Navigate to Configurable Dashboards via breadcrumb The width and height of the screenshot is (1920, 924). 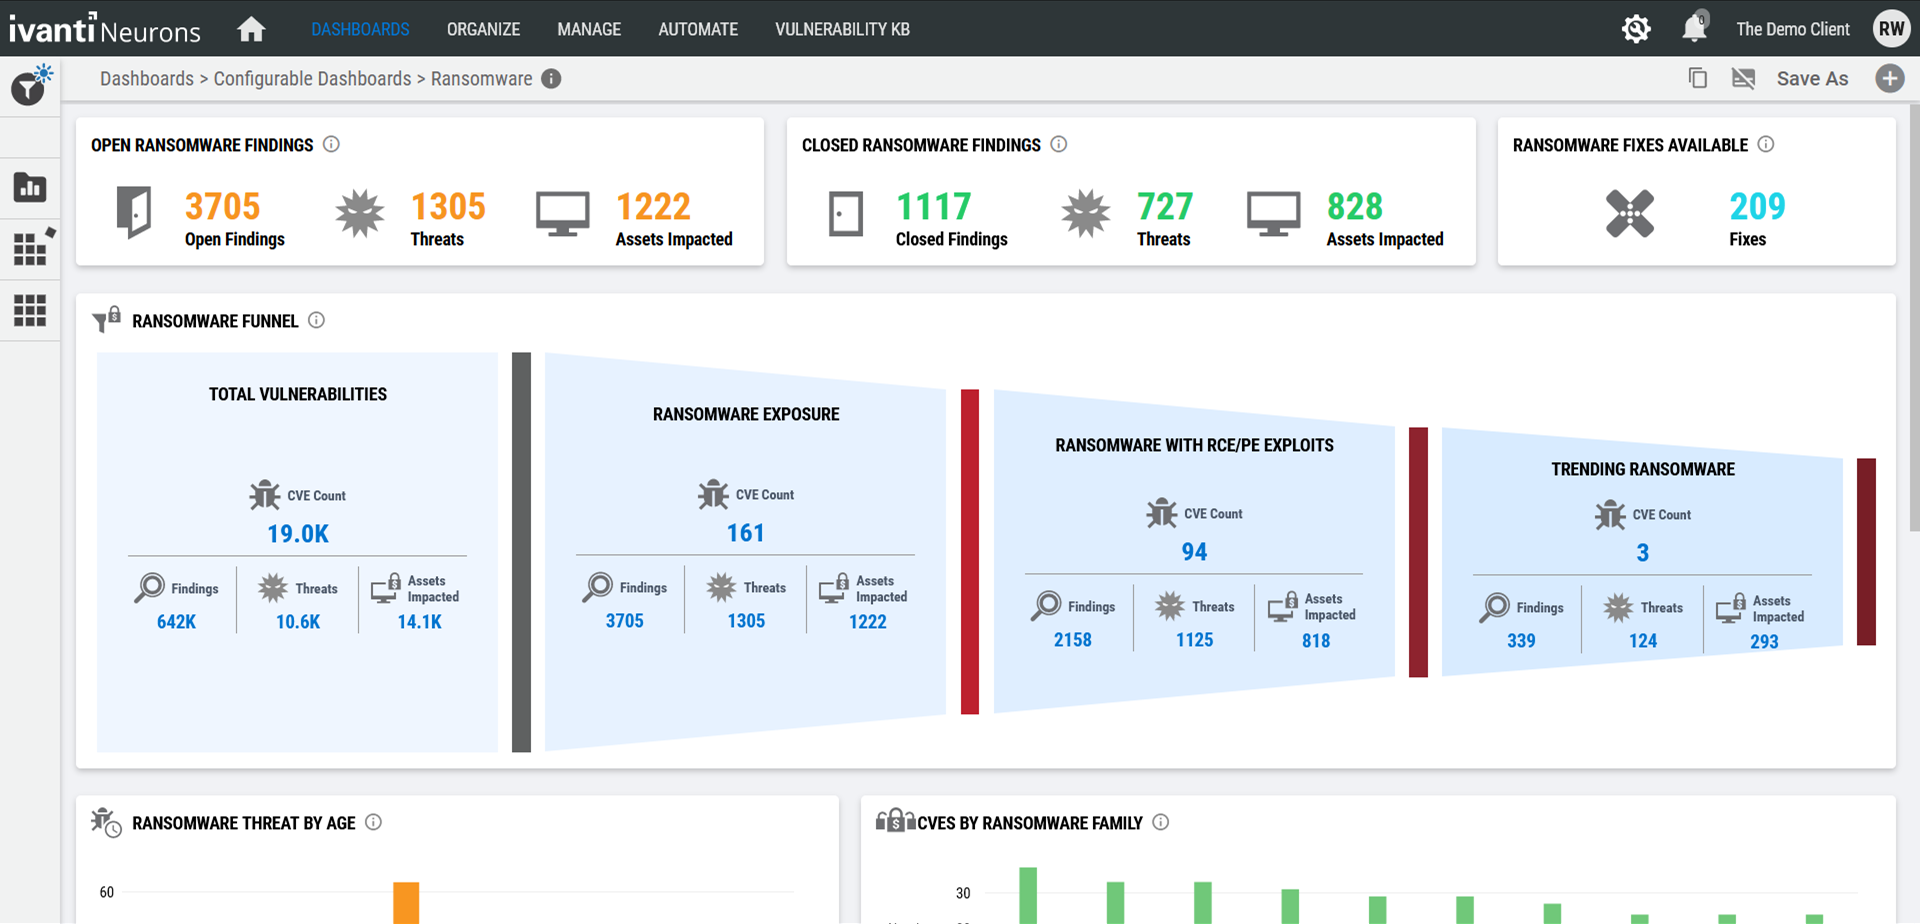tap(312, 78)
